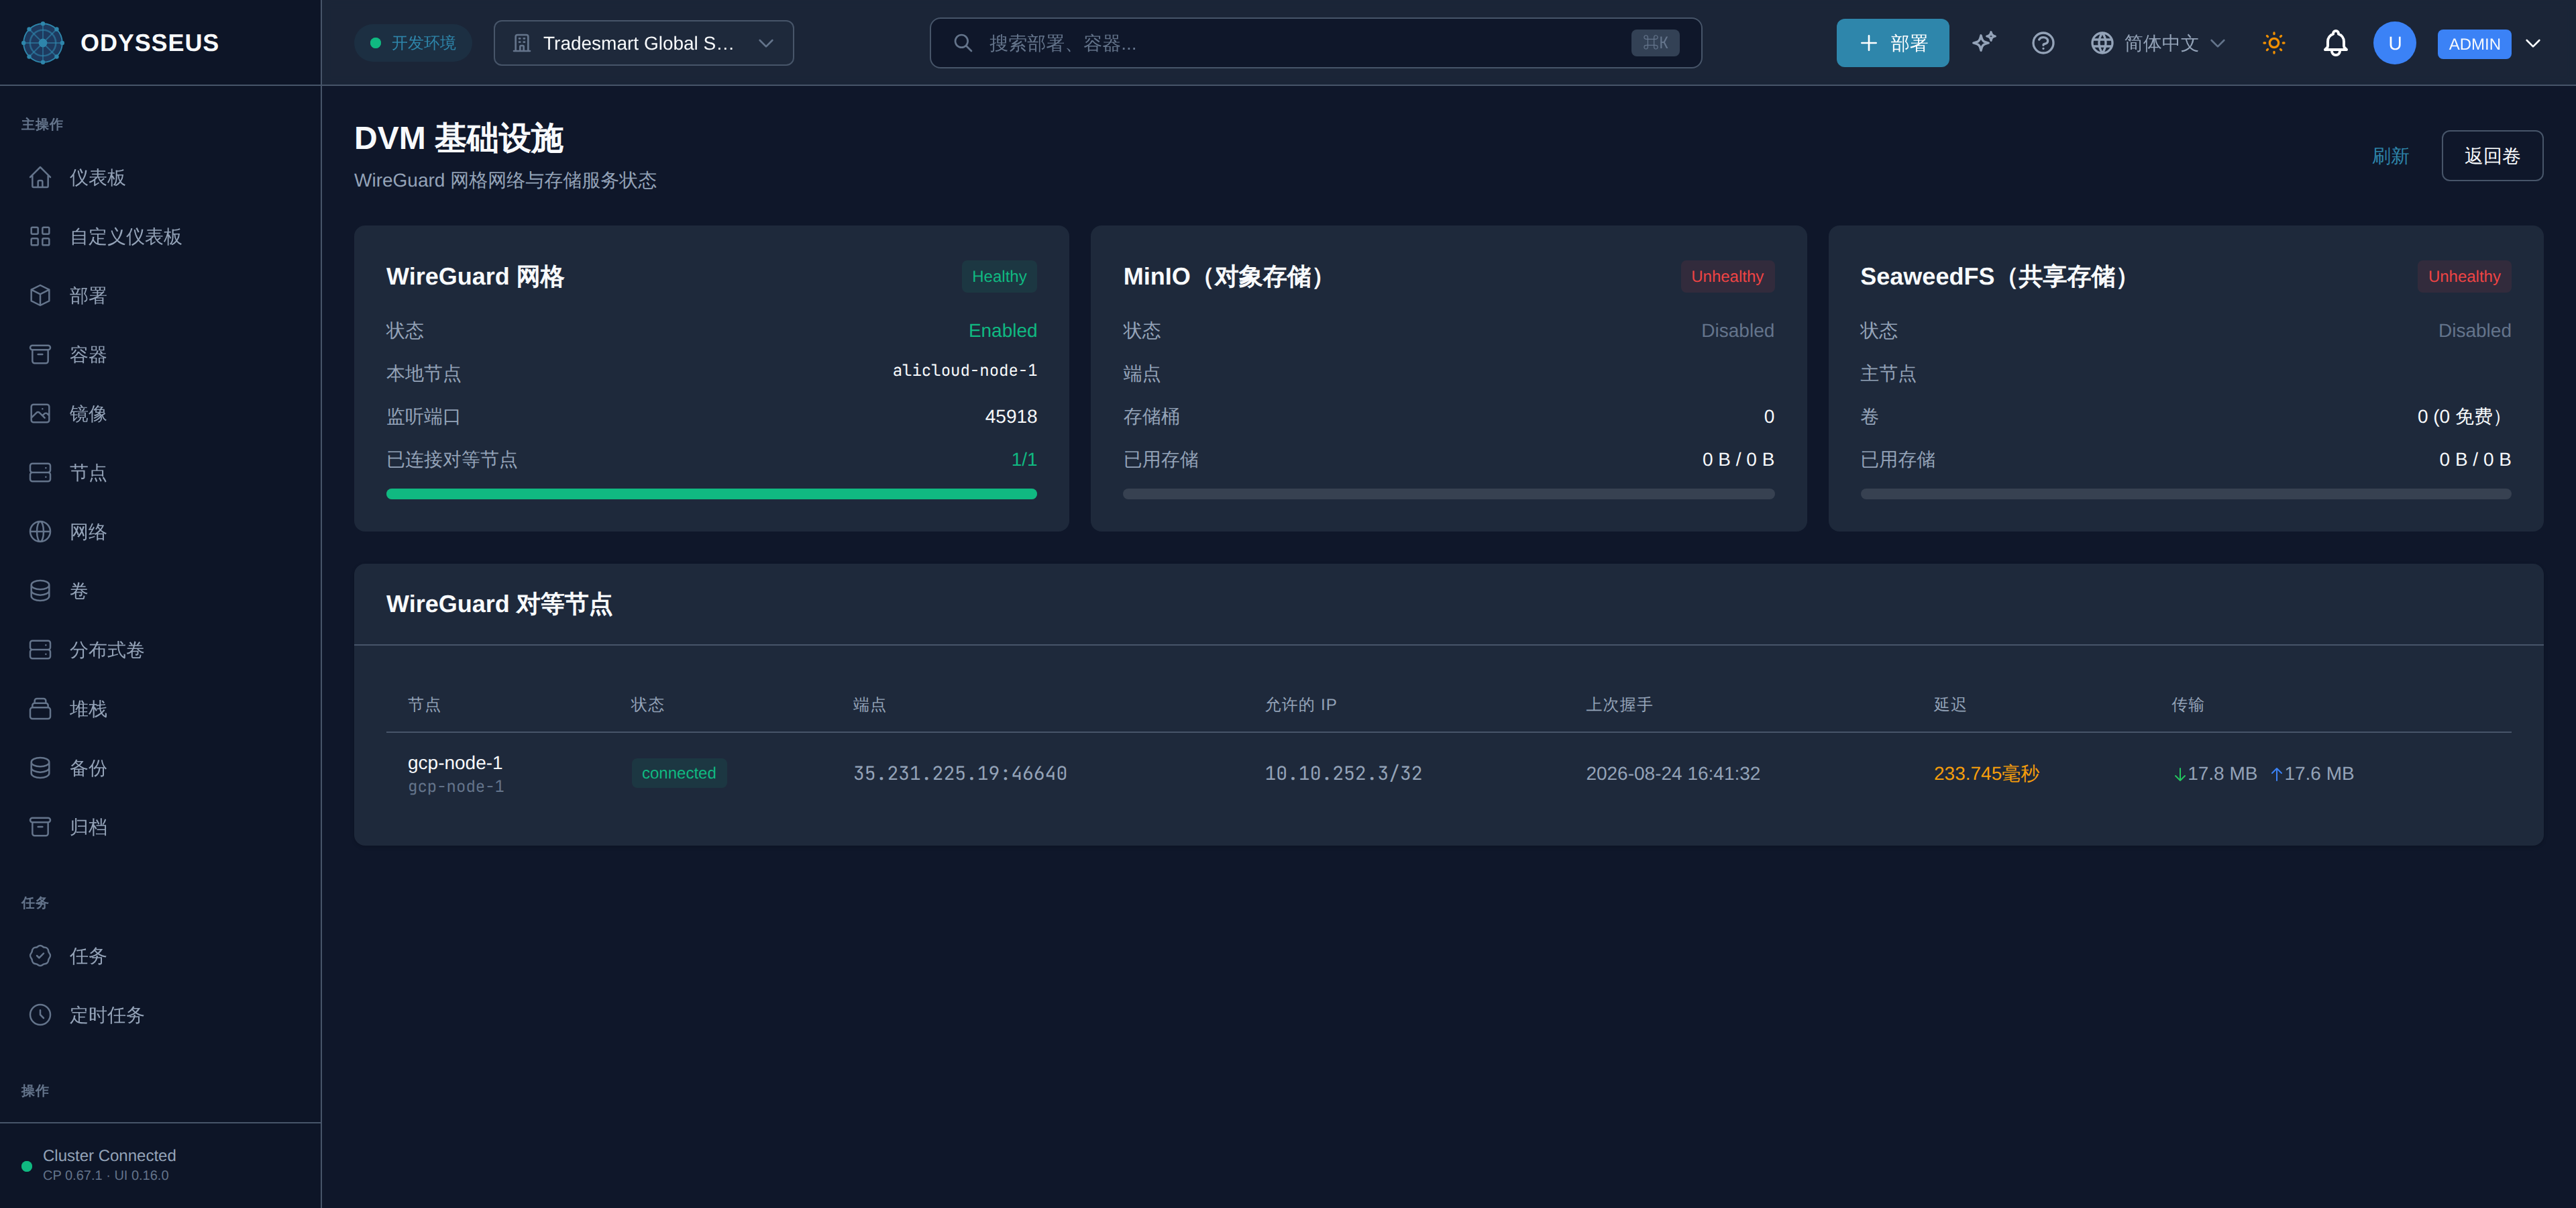The height and width of the screenshot is (1208, 2576).
Task: Click the 延迟 column header
Action: click(x=1949, y=704)
